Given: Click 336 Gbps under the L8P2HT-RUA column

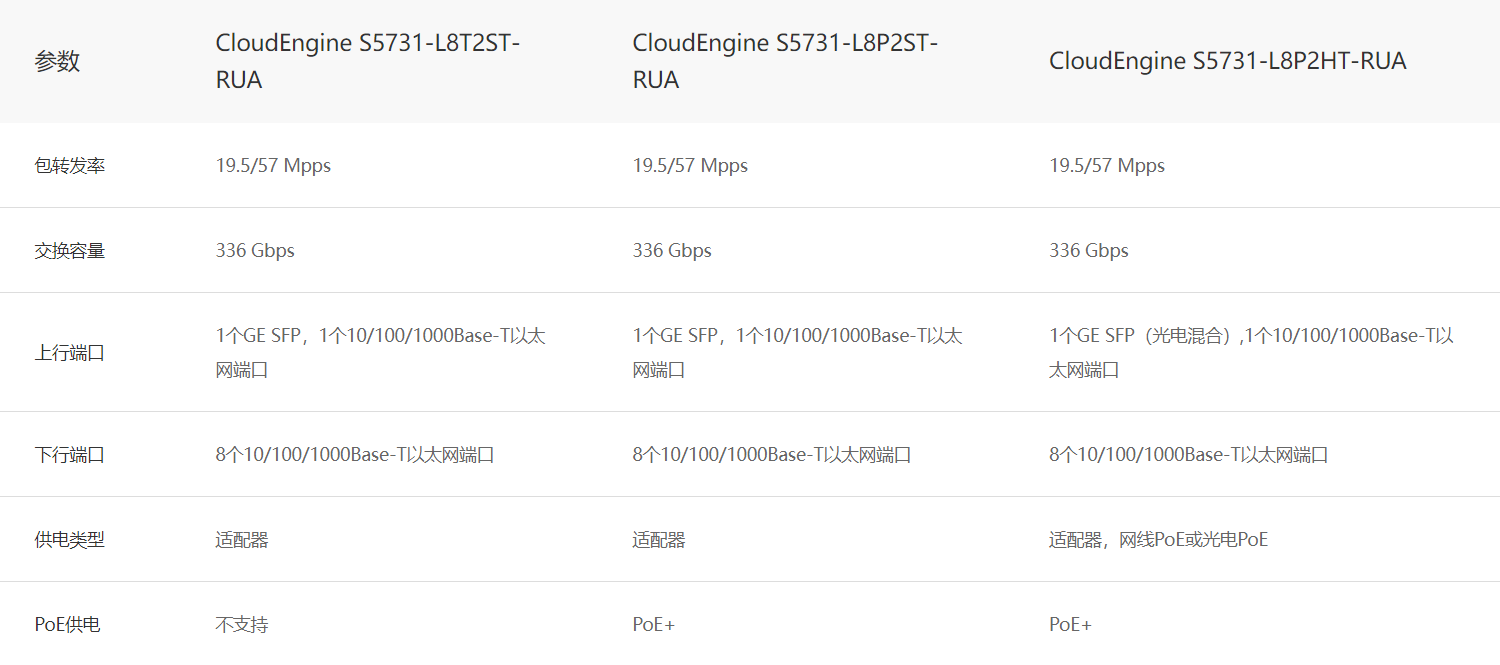Looking at the screenshot, I should 1088,251.
